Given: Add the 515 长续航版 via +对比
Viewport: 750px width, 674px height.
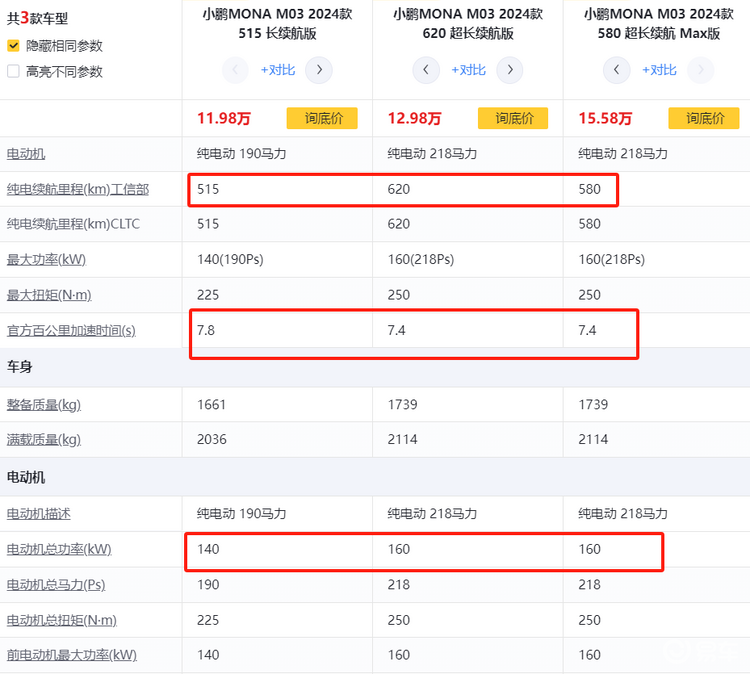Looking at the screenshot, I should click(277, 70).
